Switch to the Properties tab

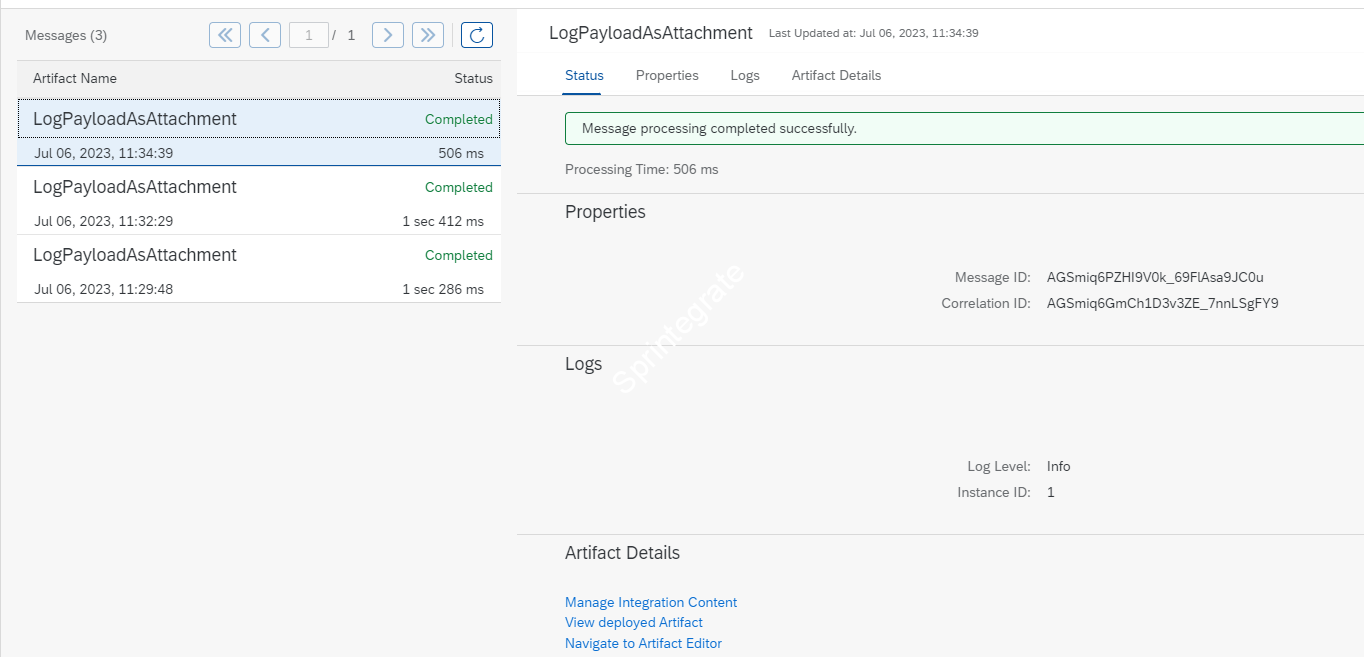click(667, 75)
